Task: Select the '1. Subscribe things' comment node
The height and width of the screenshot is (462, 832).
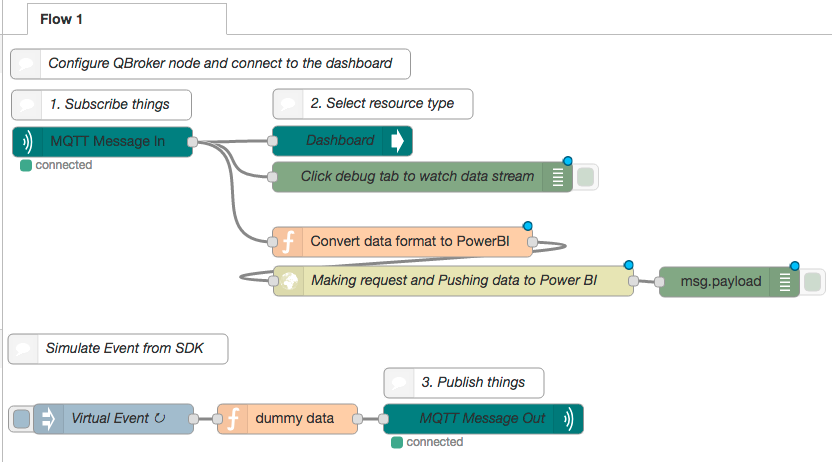Action: pos(108,104)
